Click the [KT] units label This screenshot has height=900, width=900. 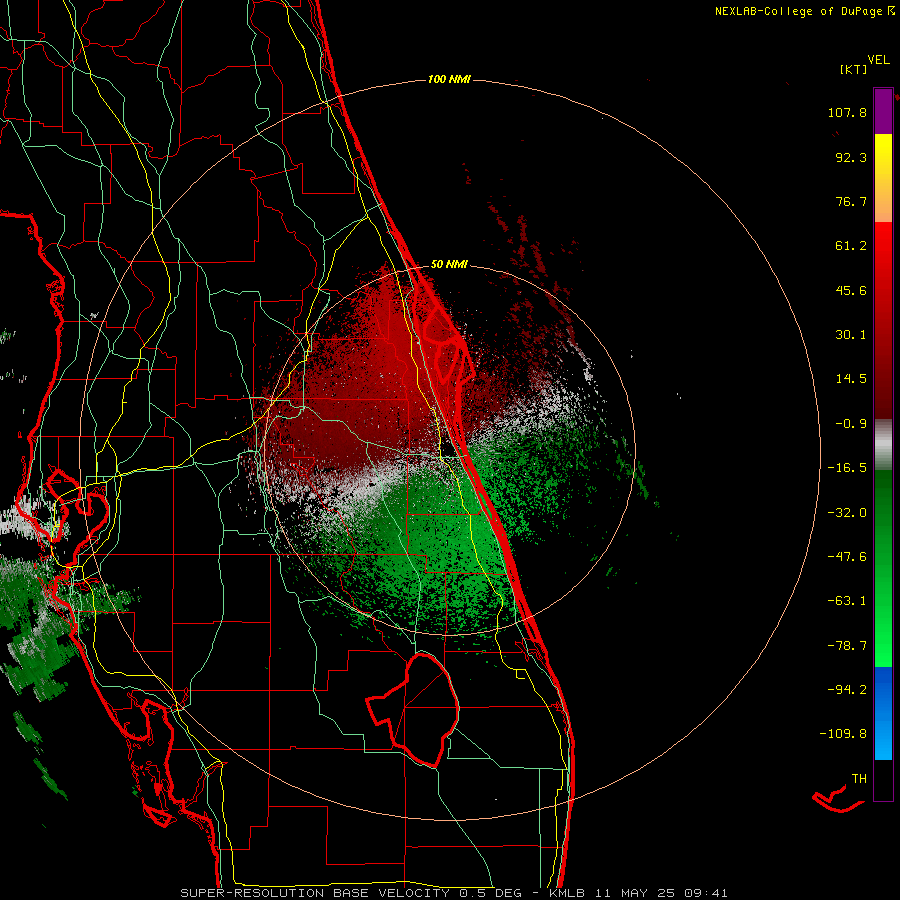click(x=853, y=69)
